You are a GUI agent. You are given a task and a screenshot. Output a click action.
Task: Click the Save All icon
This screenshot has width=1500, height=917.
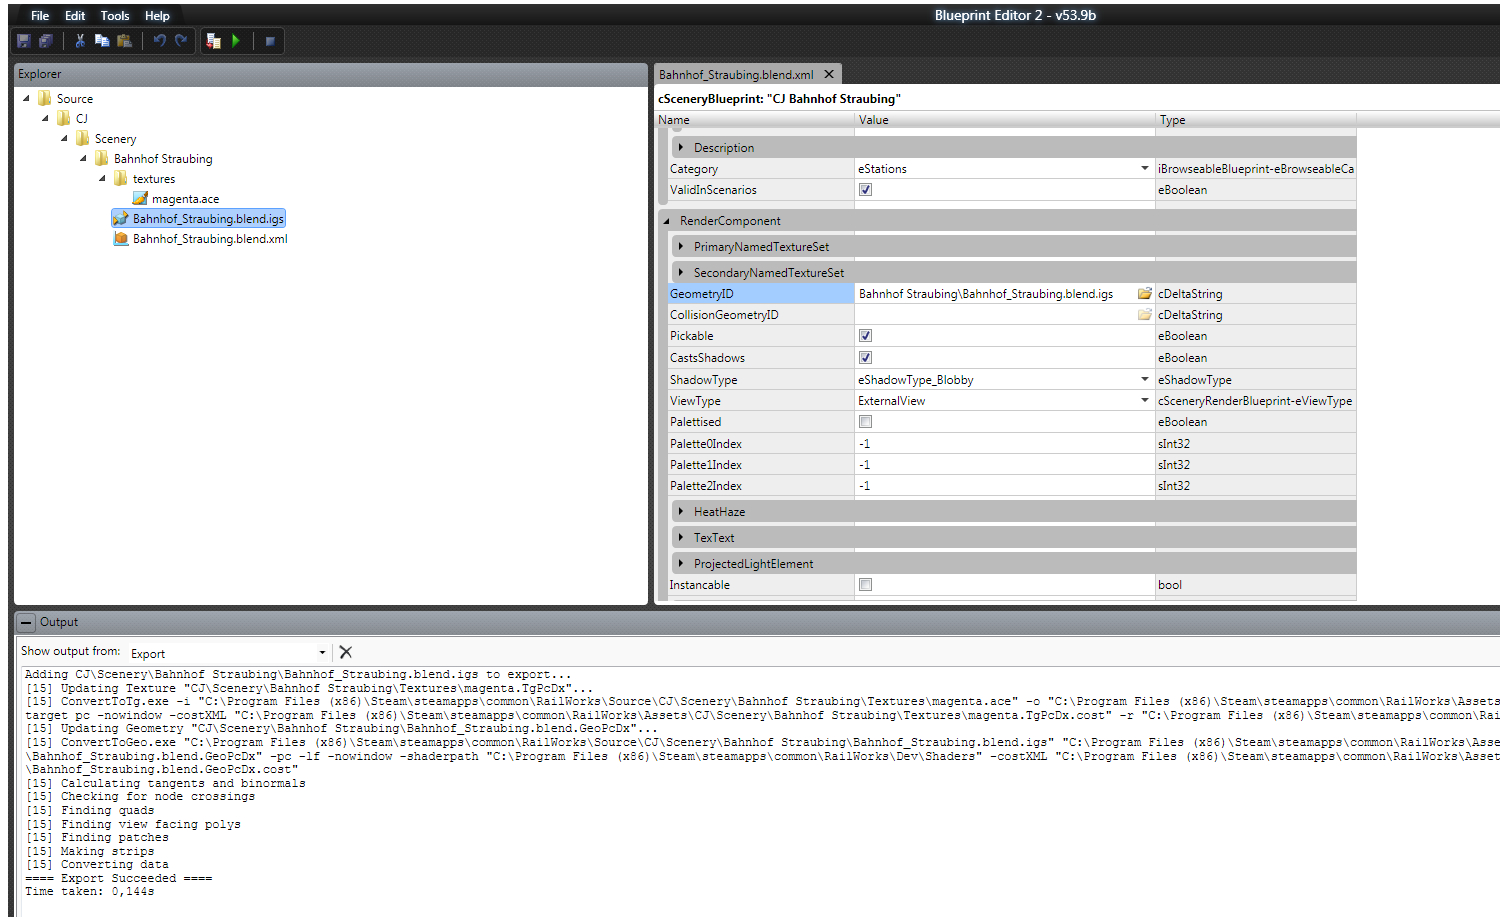[46, 41]
